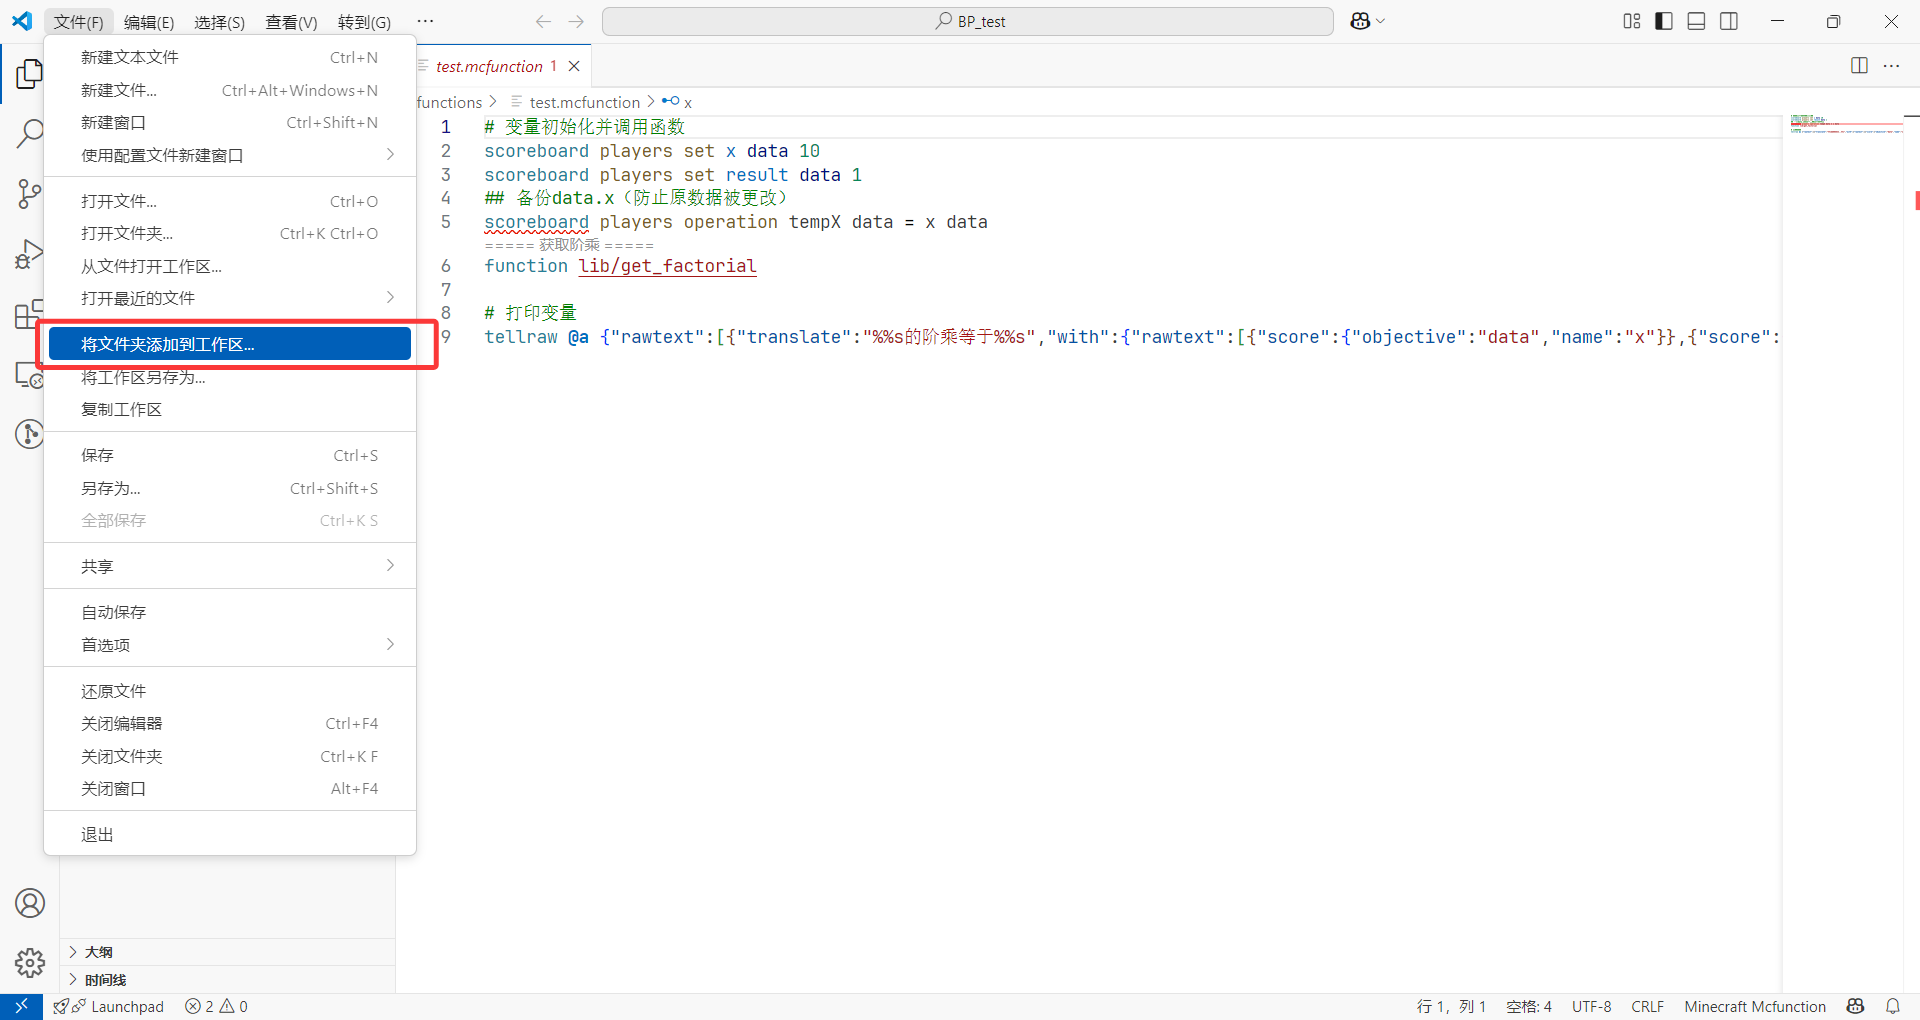Screen dimensions: 1920x1020
Task: Toggle the bottom panel layout icon
Action: [x=1696, y=21]
